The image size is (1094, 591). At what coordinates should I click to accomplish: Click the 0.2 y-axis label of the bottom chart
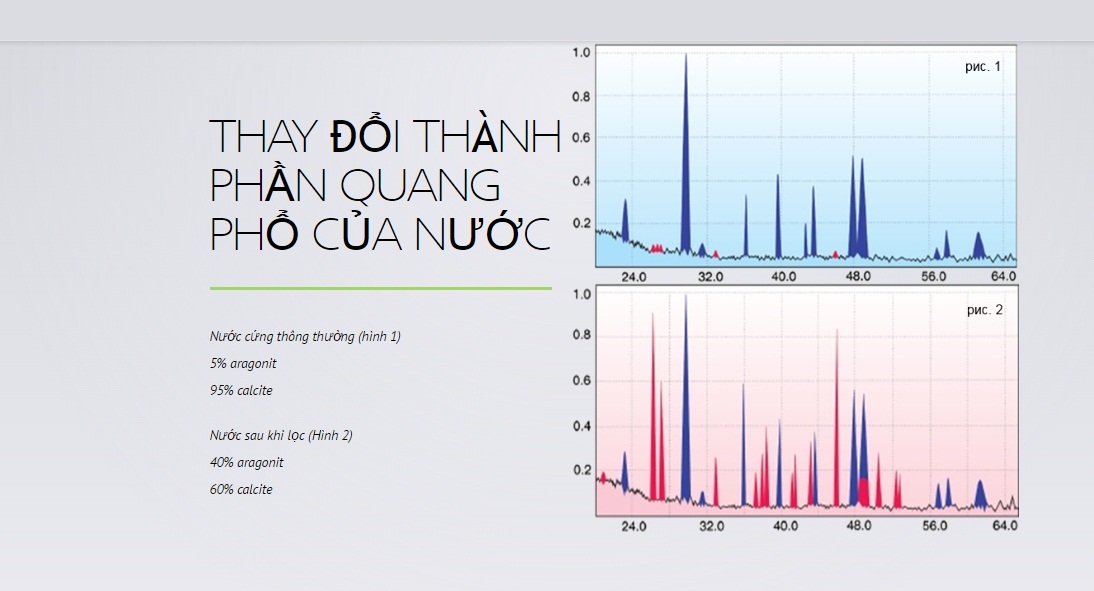pyautogui.click(x=580, y=470)
